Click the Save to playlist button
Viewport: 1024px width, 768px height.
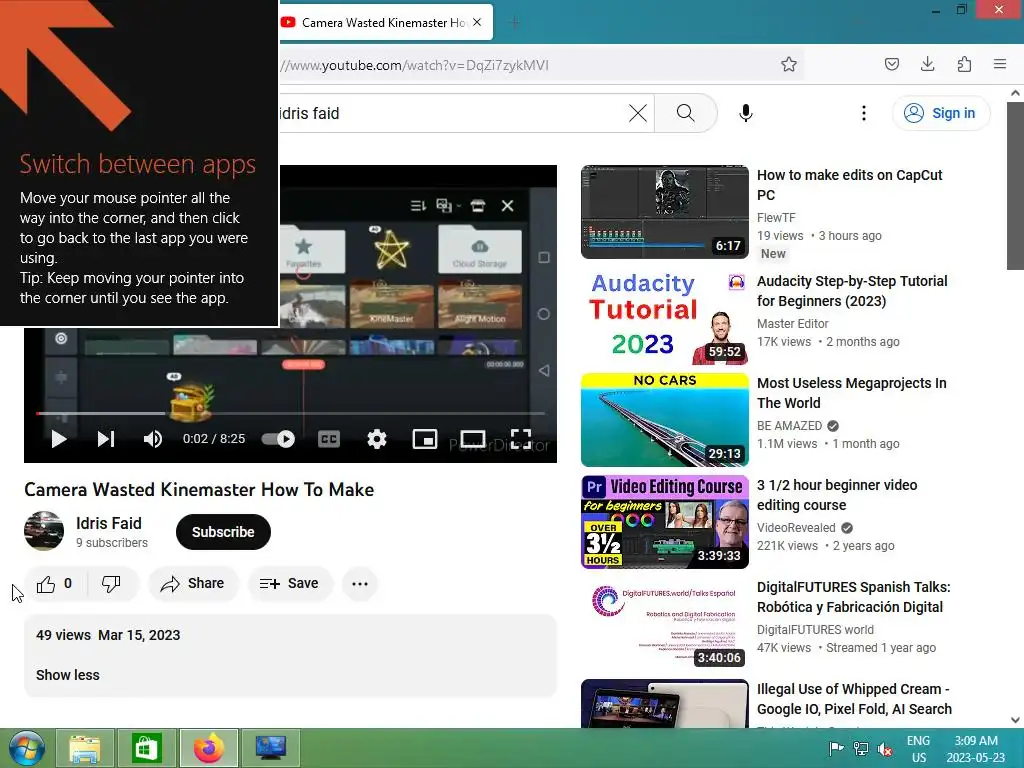click(290, 584)
